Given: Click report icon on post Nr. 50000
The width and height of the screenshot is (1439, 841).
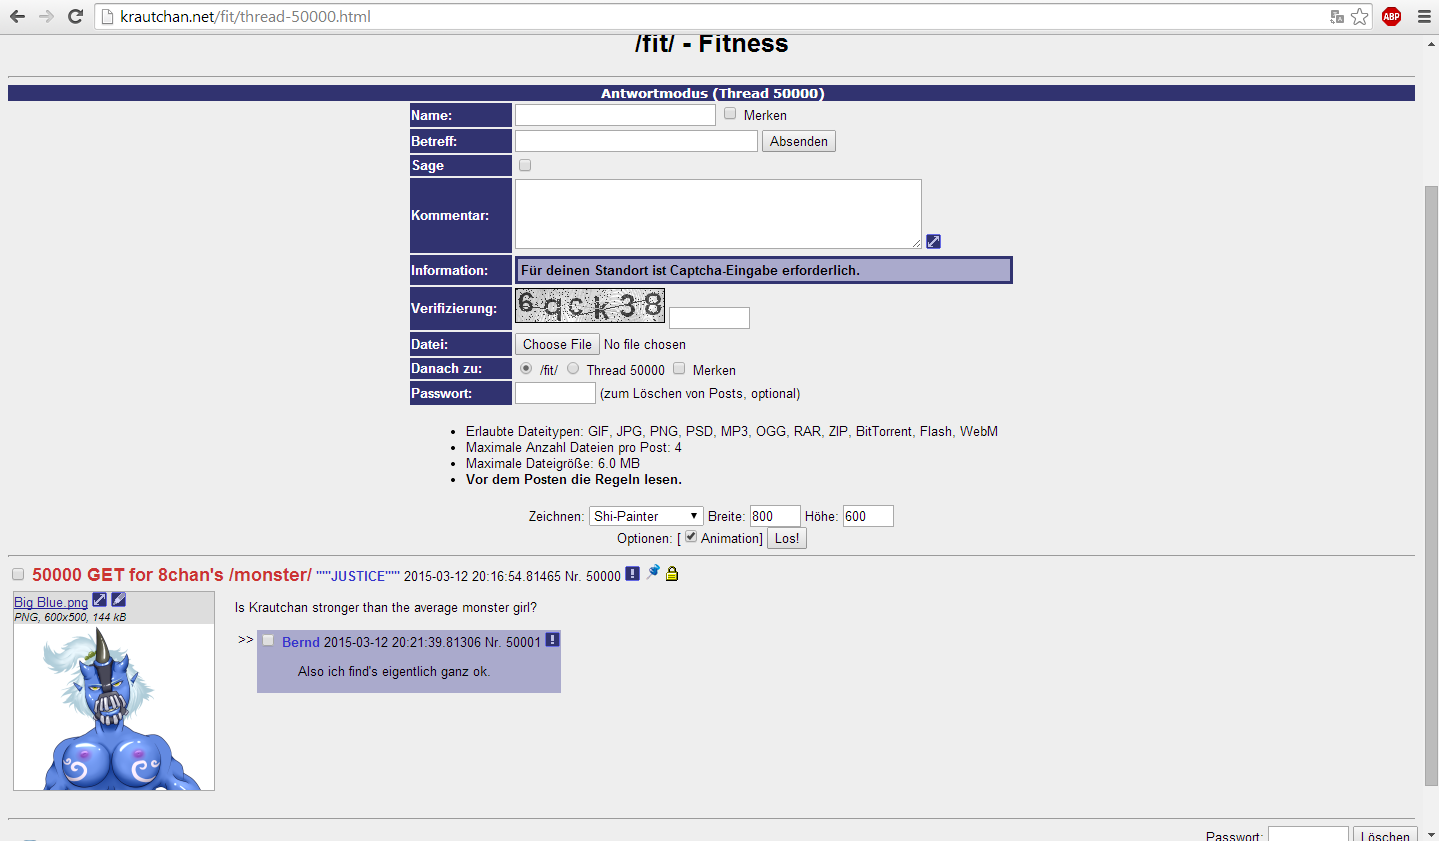Looking at the screenshot, I should coord(632,573).
